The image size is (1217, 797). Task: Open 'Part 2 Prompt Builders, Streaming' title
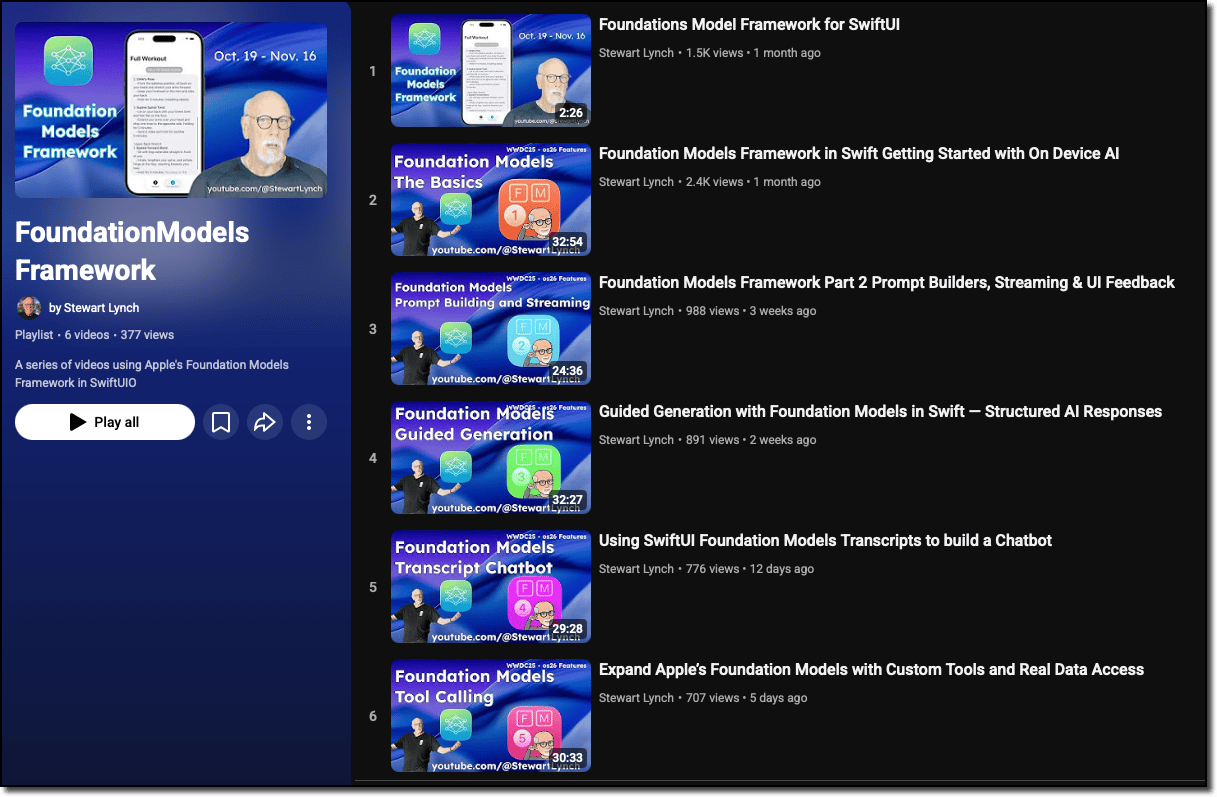(886, 283)
